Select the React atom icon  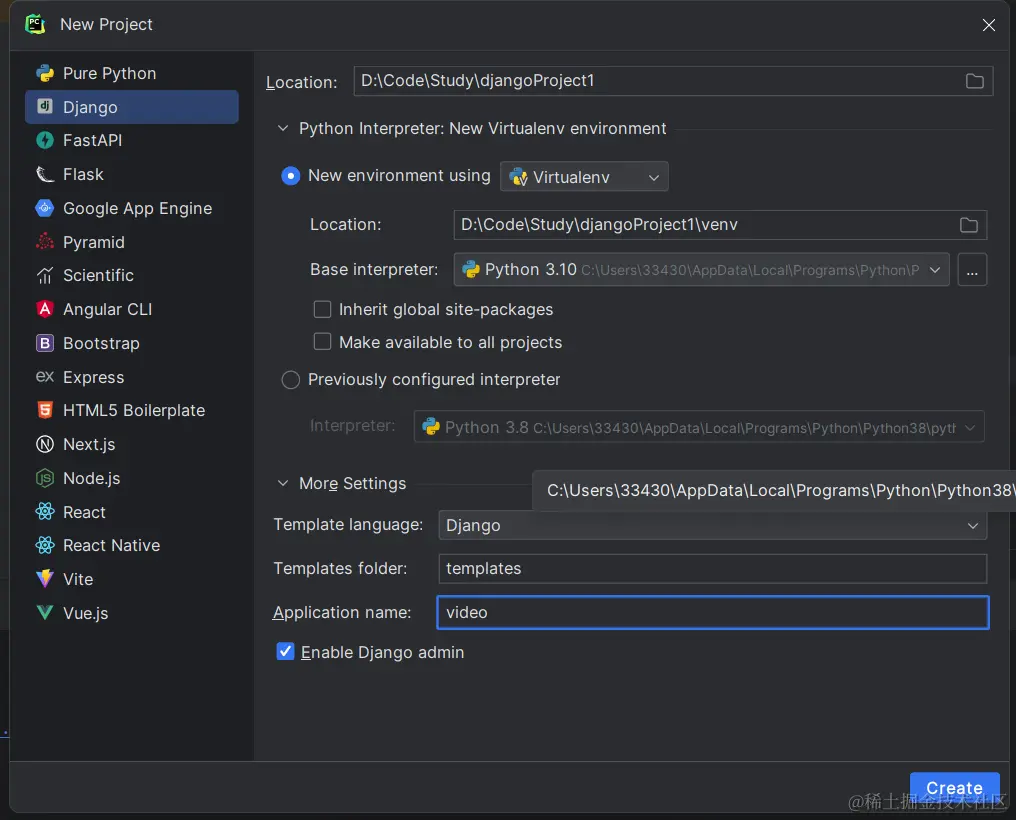(x=45, y=512)
